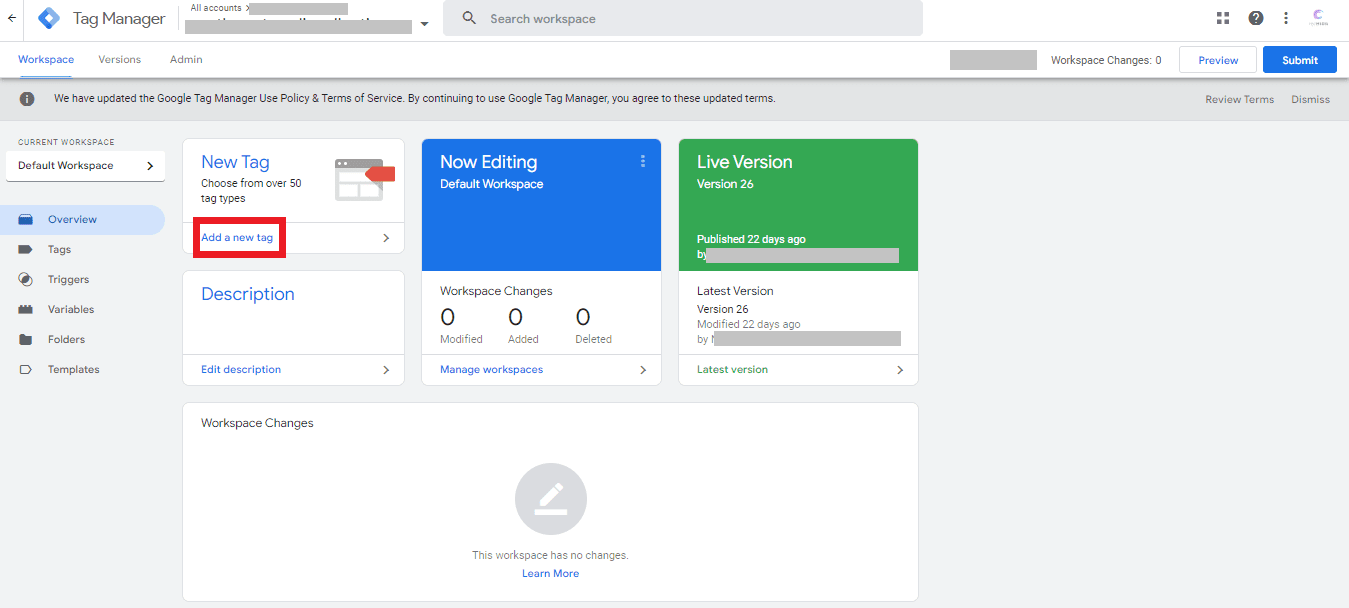Open the Google apps grid icon
The height and width of the screenshot is (608, 1349).
pyautogui.click(x=1222, y=18)
